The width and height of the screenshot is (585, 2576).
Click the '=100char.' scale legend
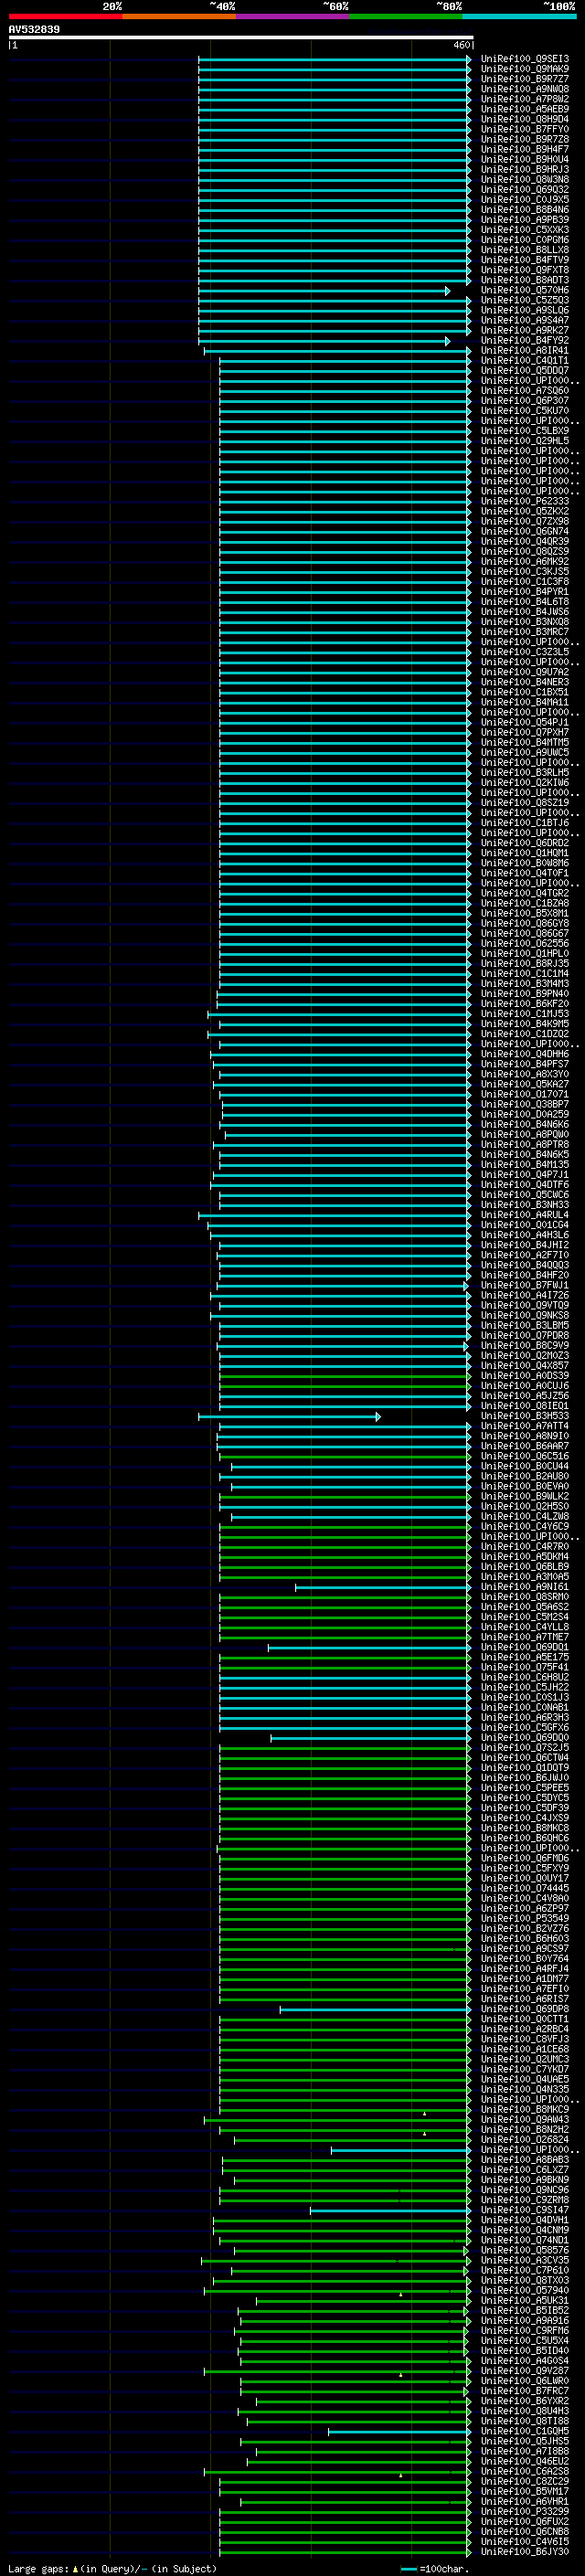pos(434,2569)
